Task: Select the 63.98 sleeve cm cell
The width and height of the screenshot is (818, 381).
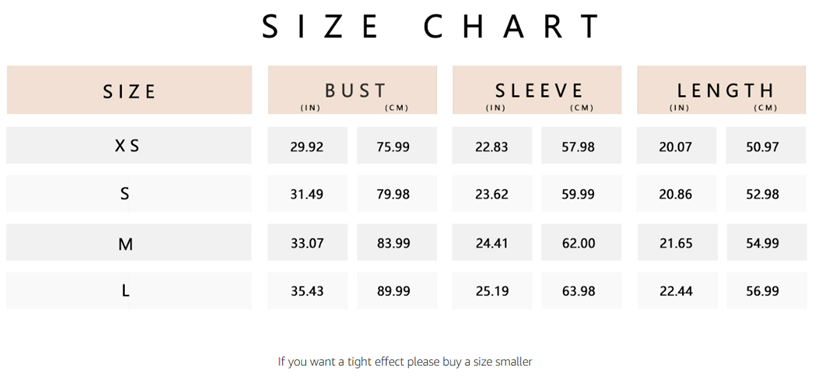Action: 581,290
